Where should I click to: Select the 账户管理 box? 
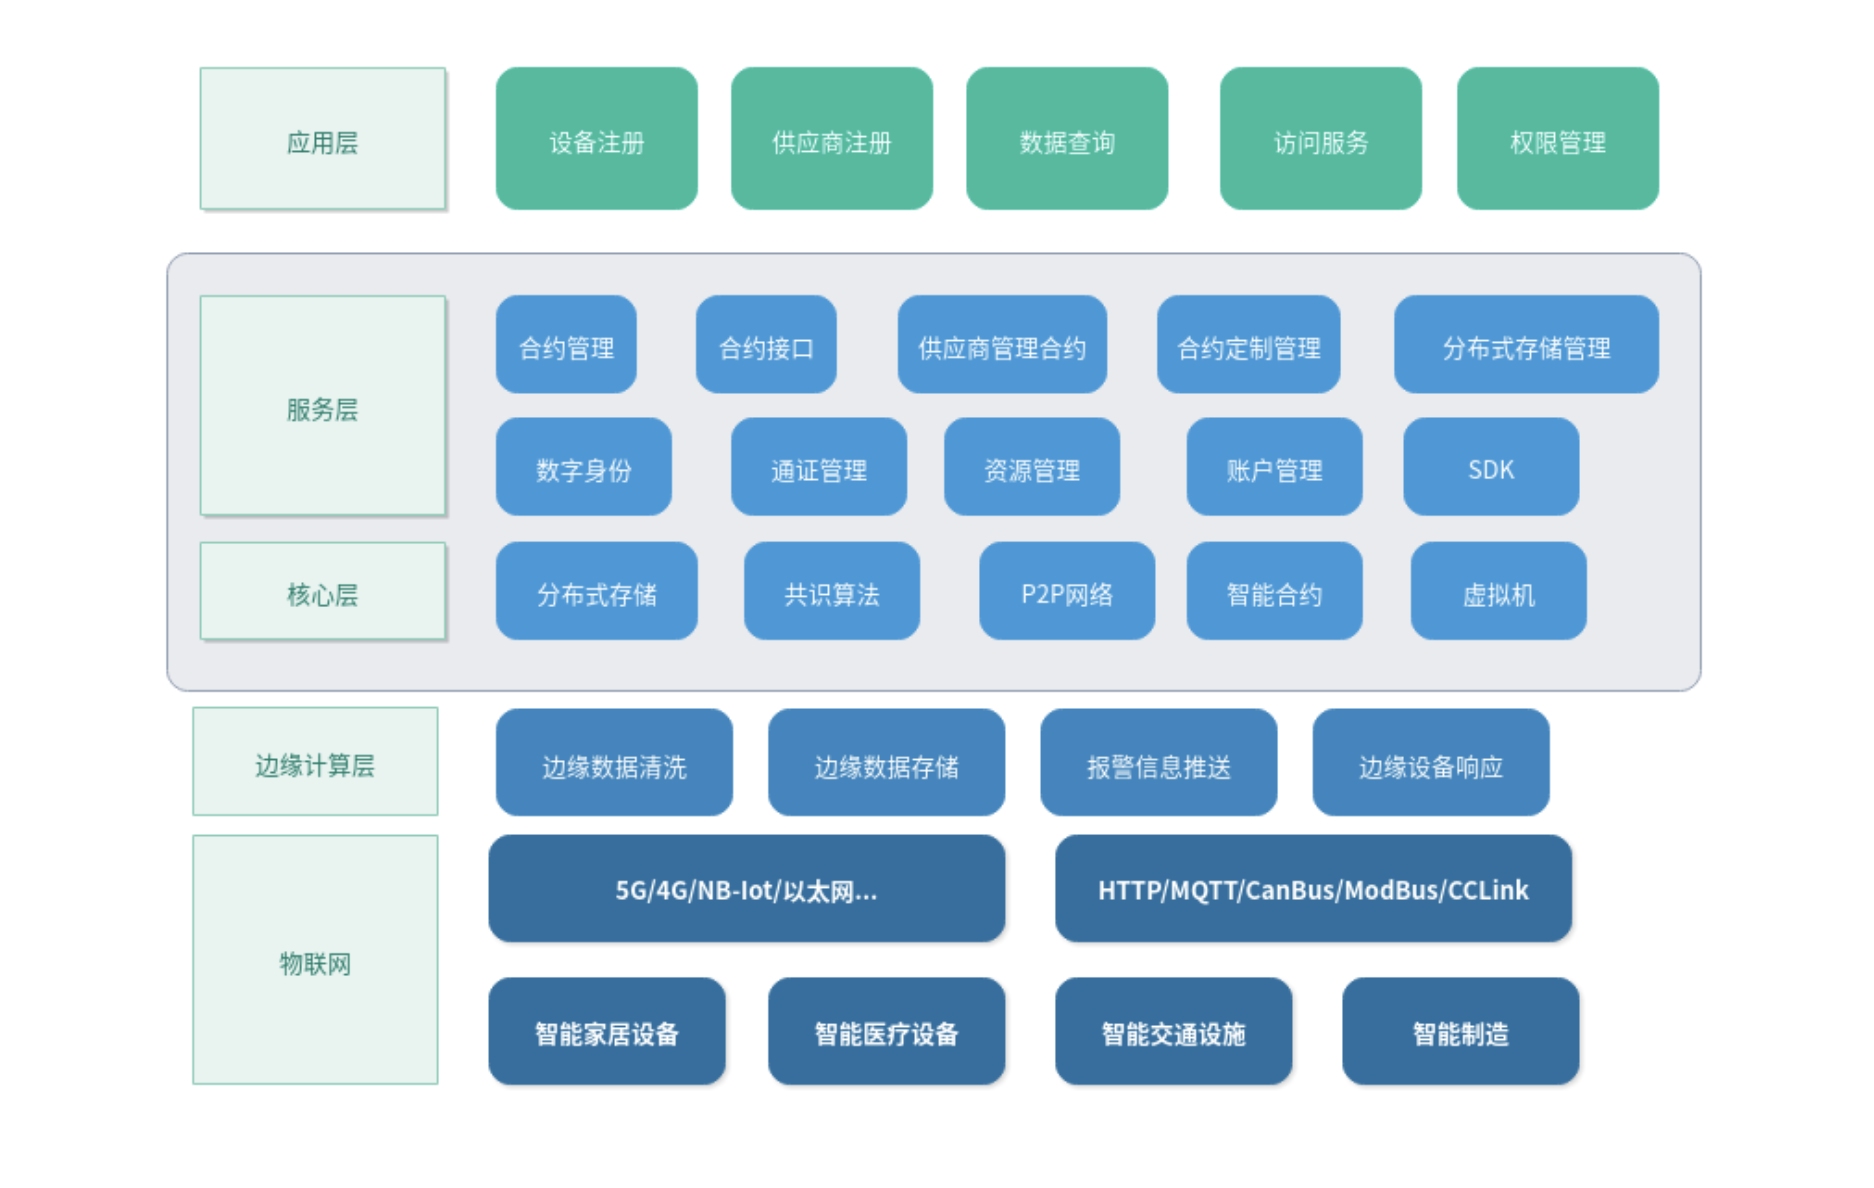point(1275,467)
